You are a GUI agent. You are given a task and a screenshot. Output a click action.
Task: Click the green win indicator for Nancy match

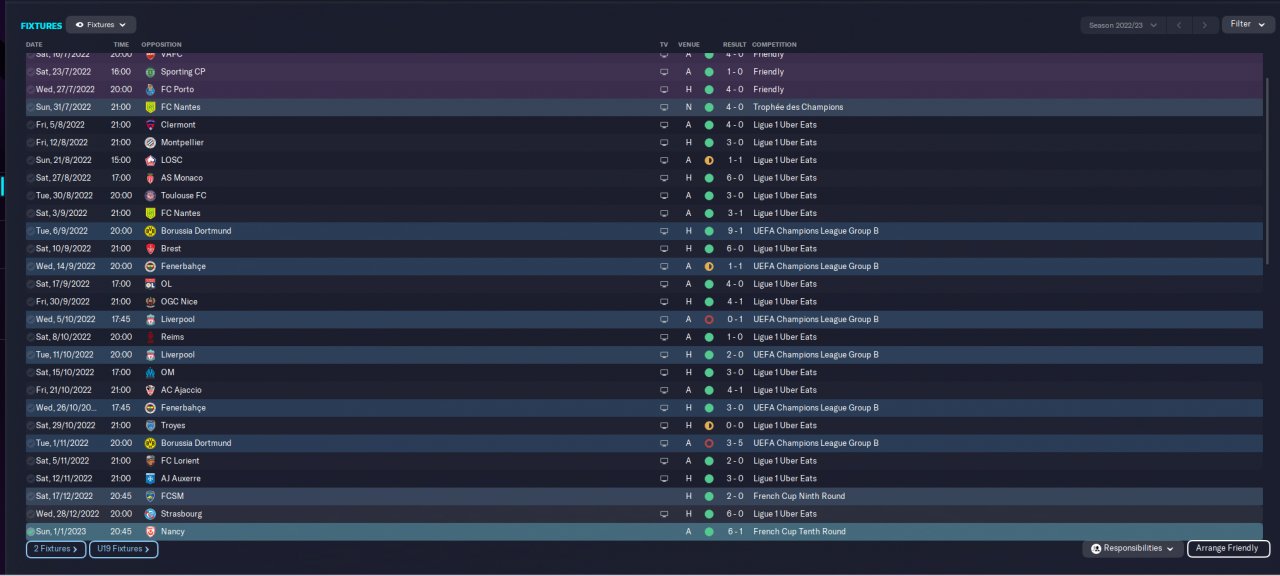(x=709, y=532)
